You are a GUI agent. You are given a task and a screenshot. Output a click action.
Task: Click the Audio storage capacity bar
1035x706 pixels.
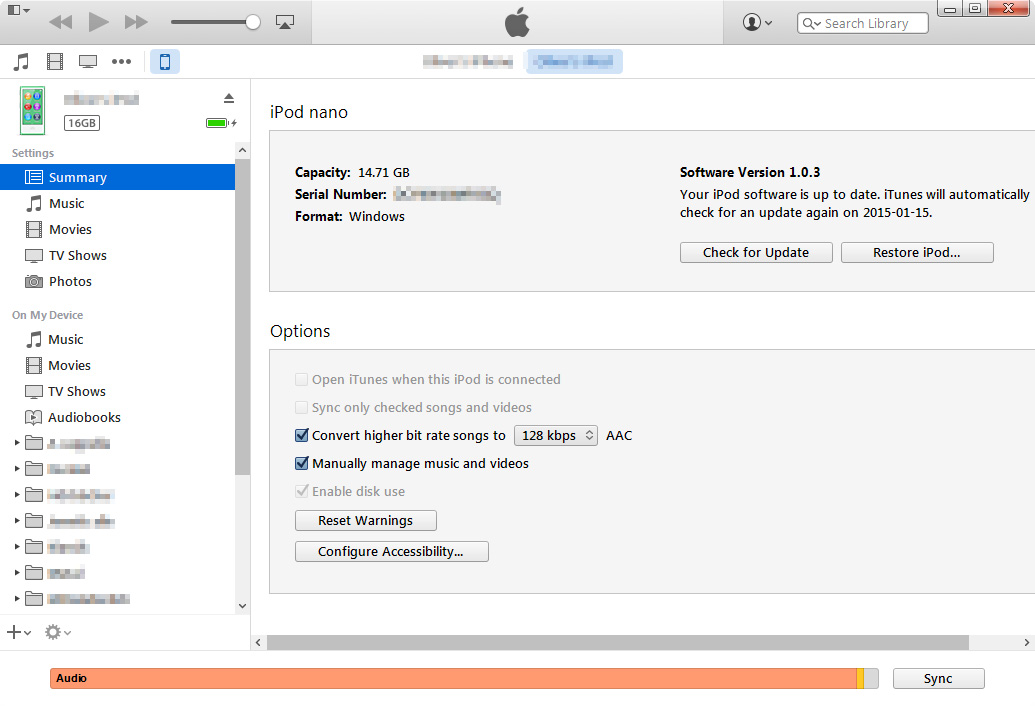[453, 678]
